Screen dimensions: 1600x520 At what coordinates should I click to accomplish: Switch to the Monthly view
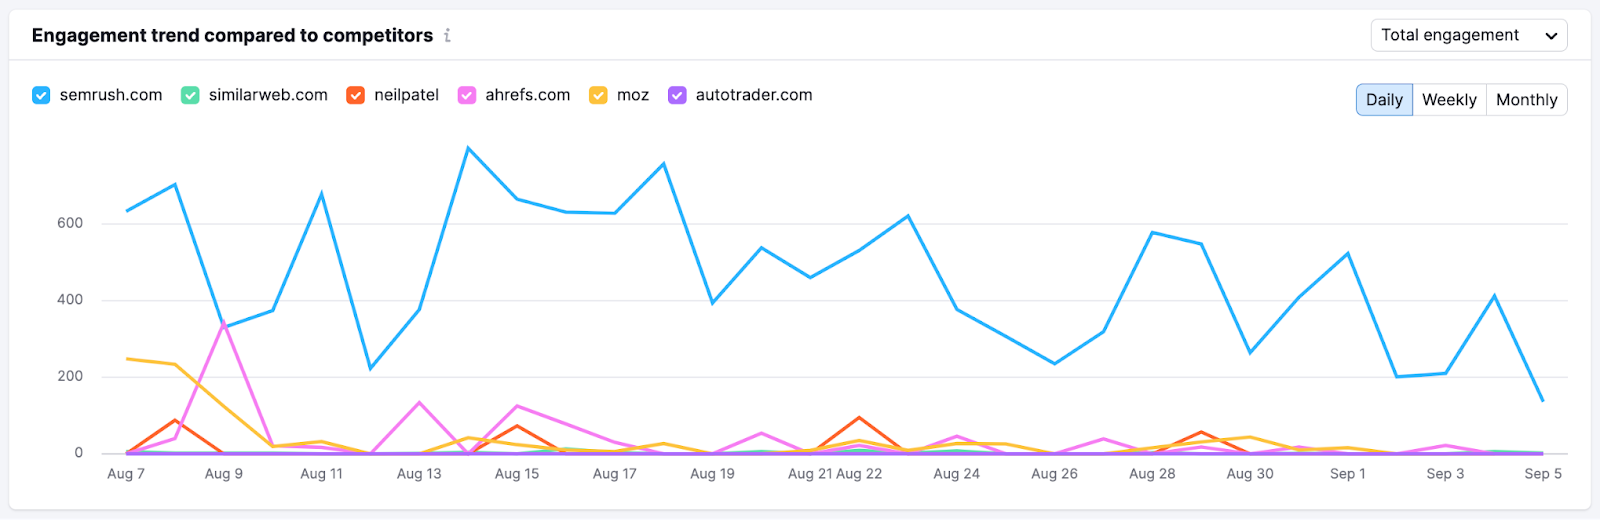click(x=1526, y=100)
